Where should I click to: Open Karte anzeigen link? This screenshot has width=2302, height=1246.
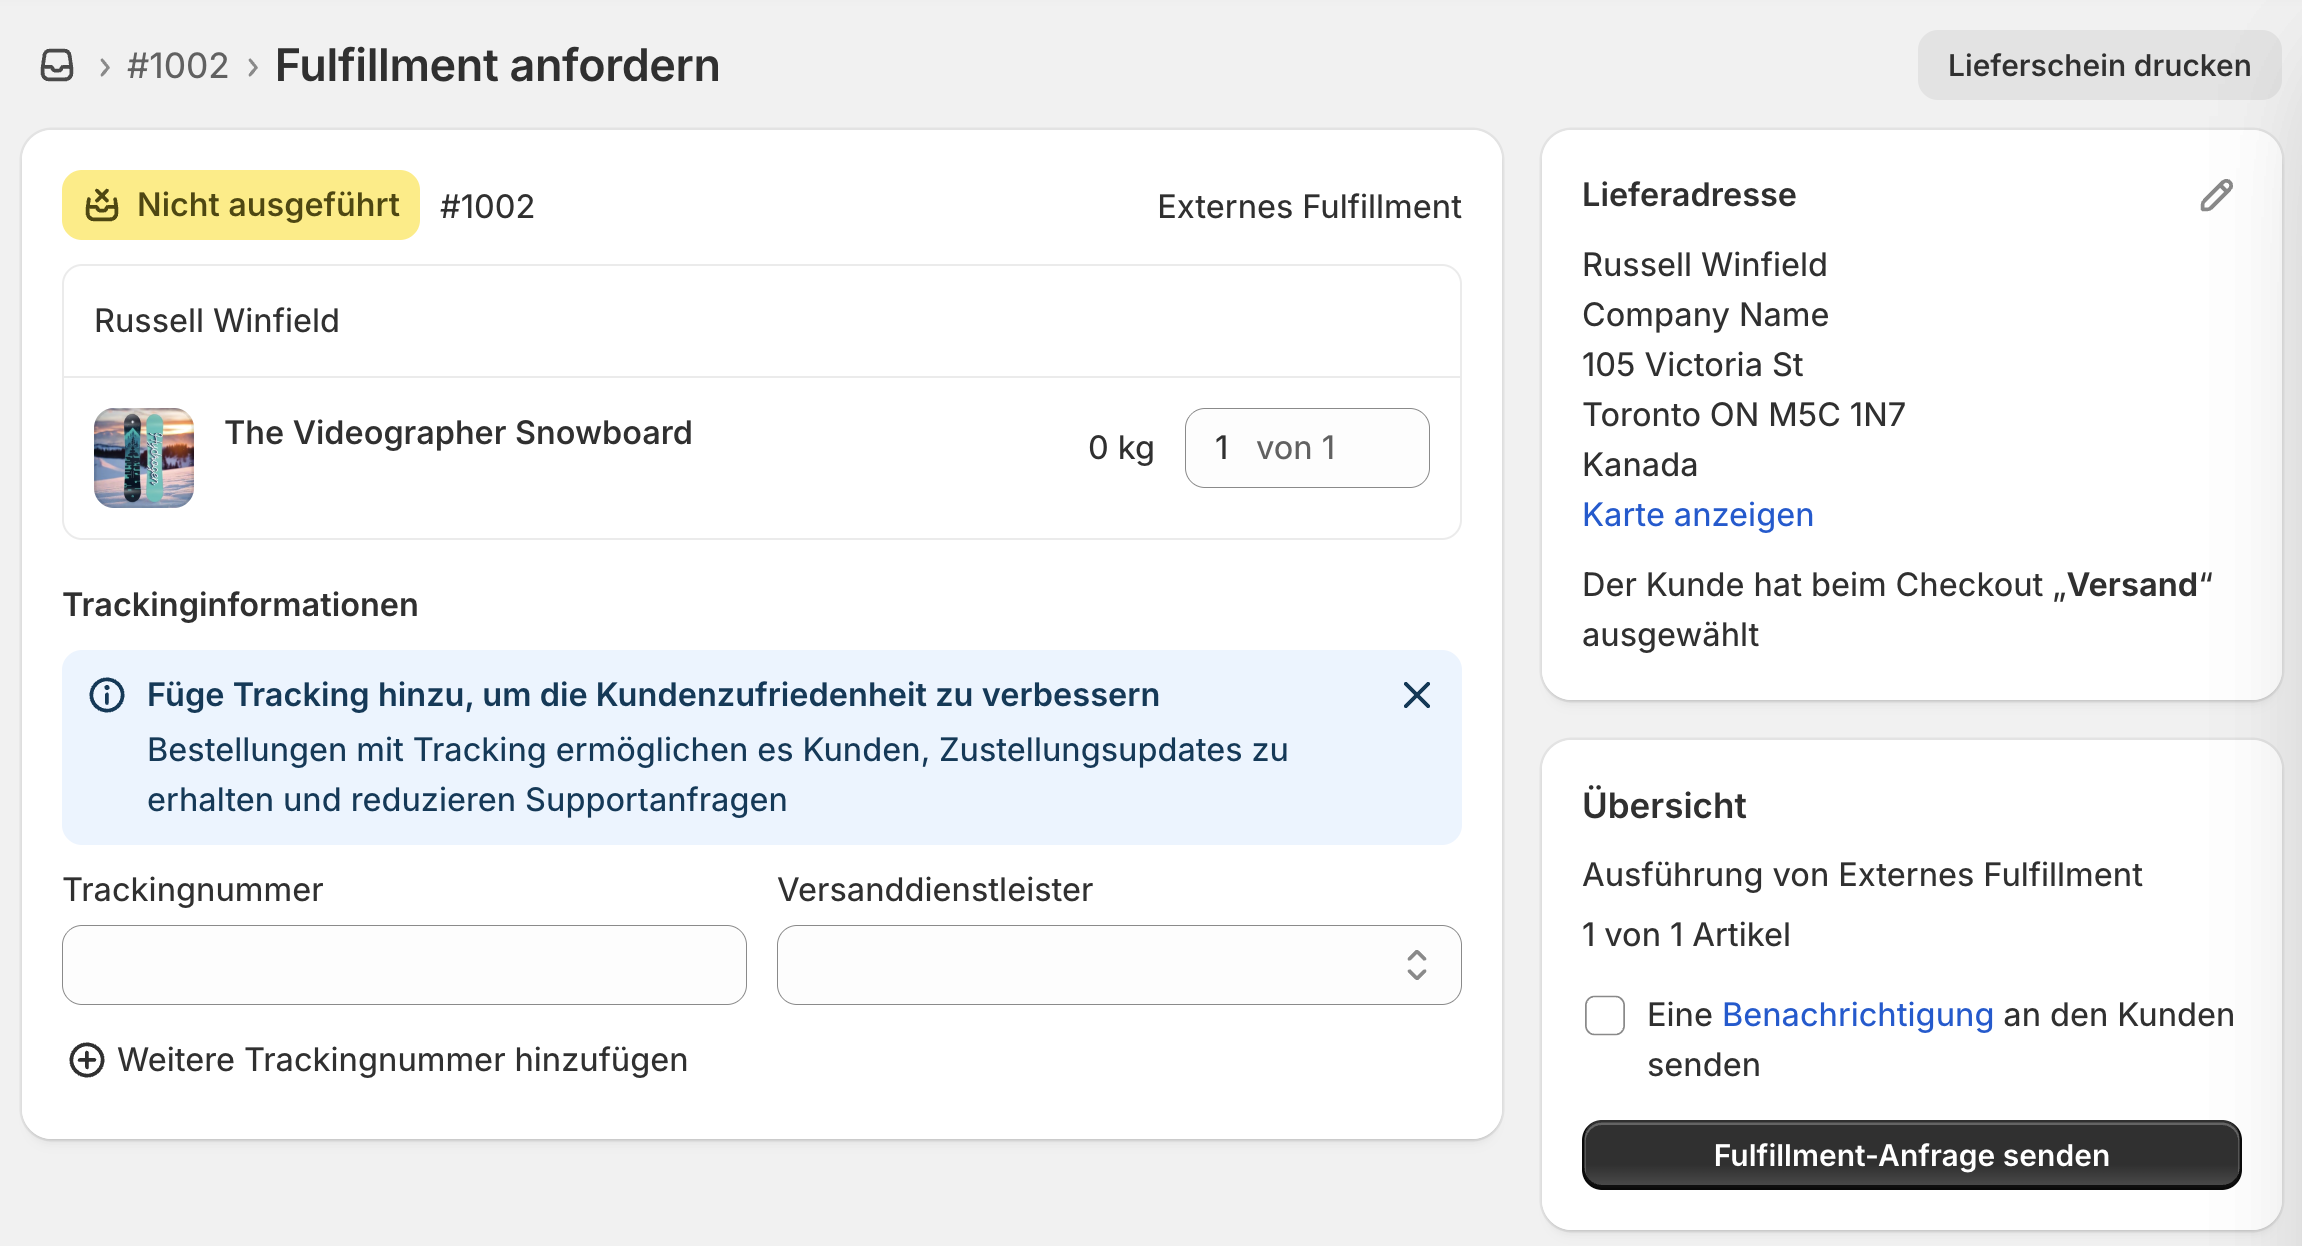click(x=1697, y=515)
